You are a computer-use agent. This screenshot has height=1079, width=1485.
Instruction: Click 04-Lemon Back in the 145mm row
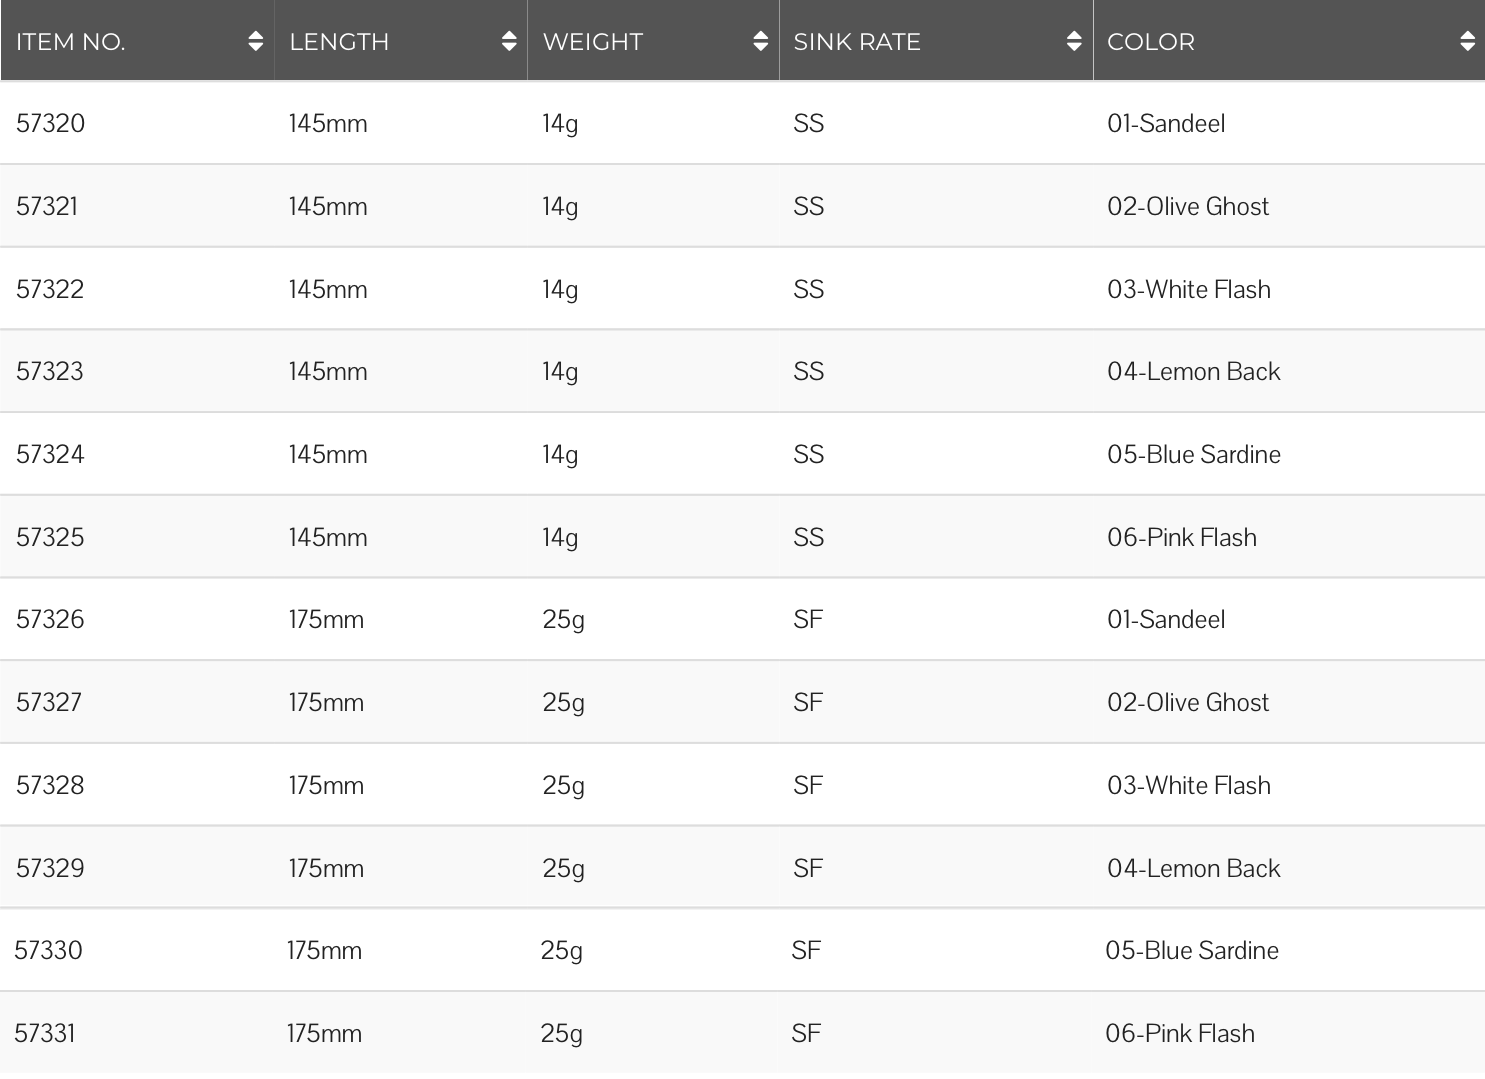tap(1194, 371)
